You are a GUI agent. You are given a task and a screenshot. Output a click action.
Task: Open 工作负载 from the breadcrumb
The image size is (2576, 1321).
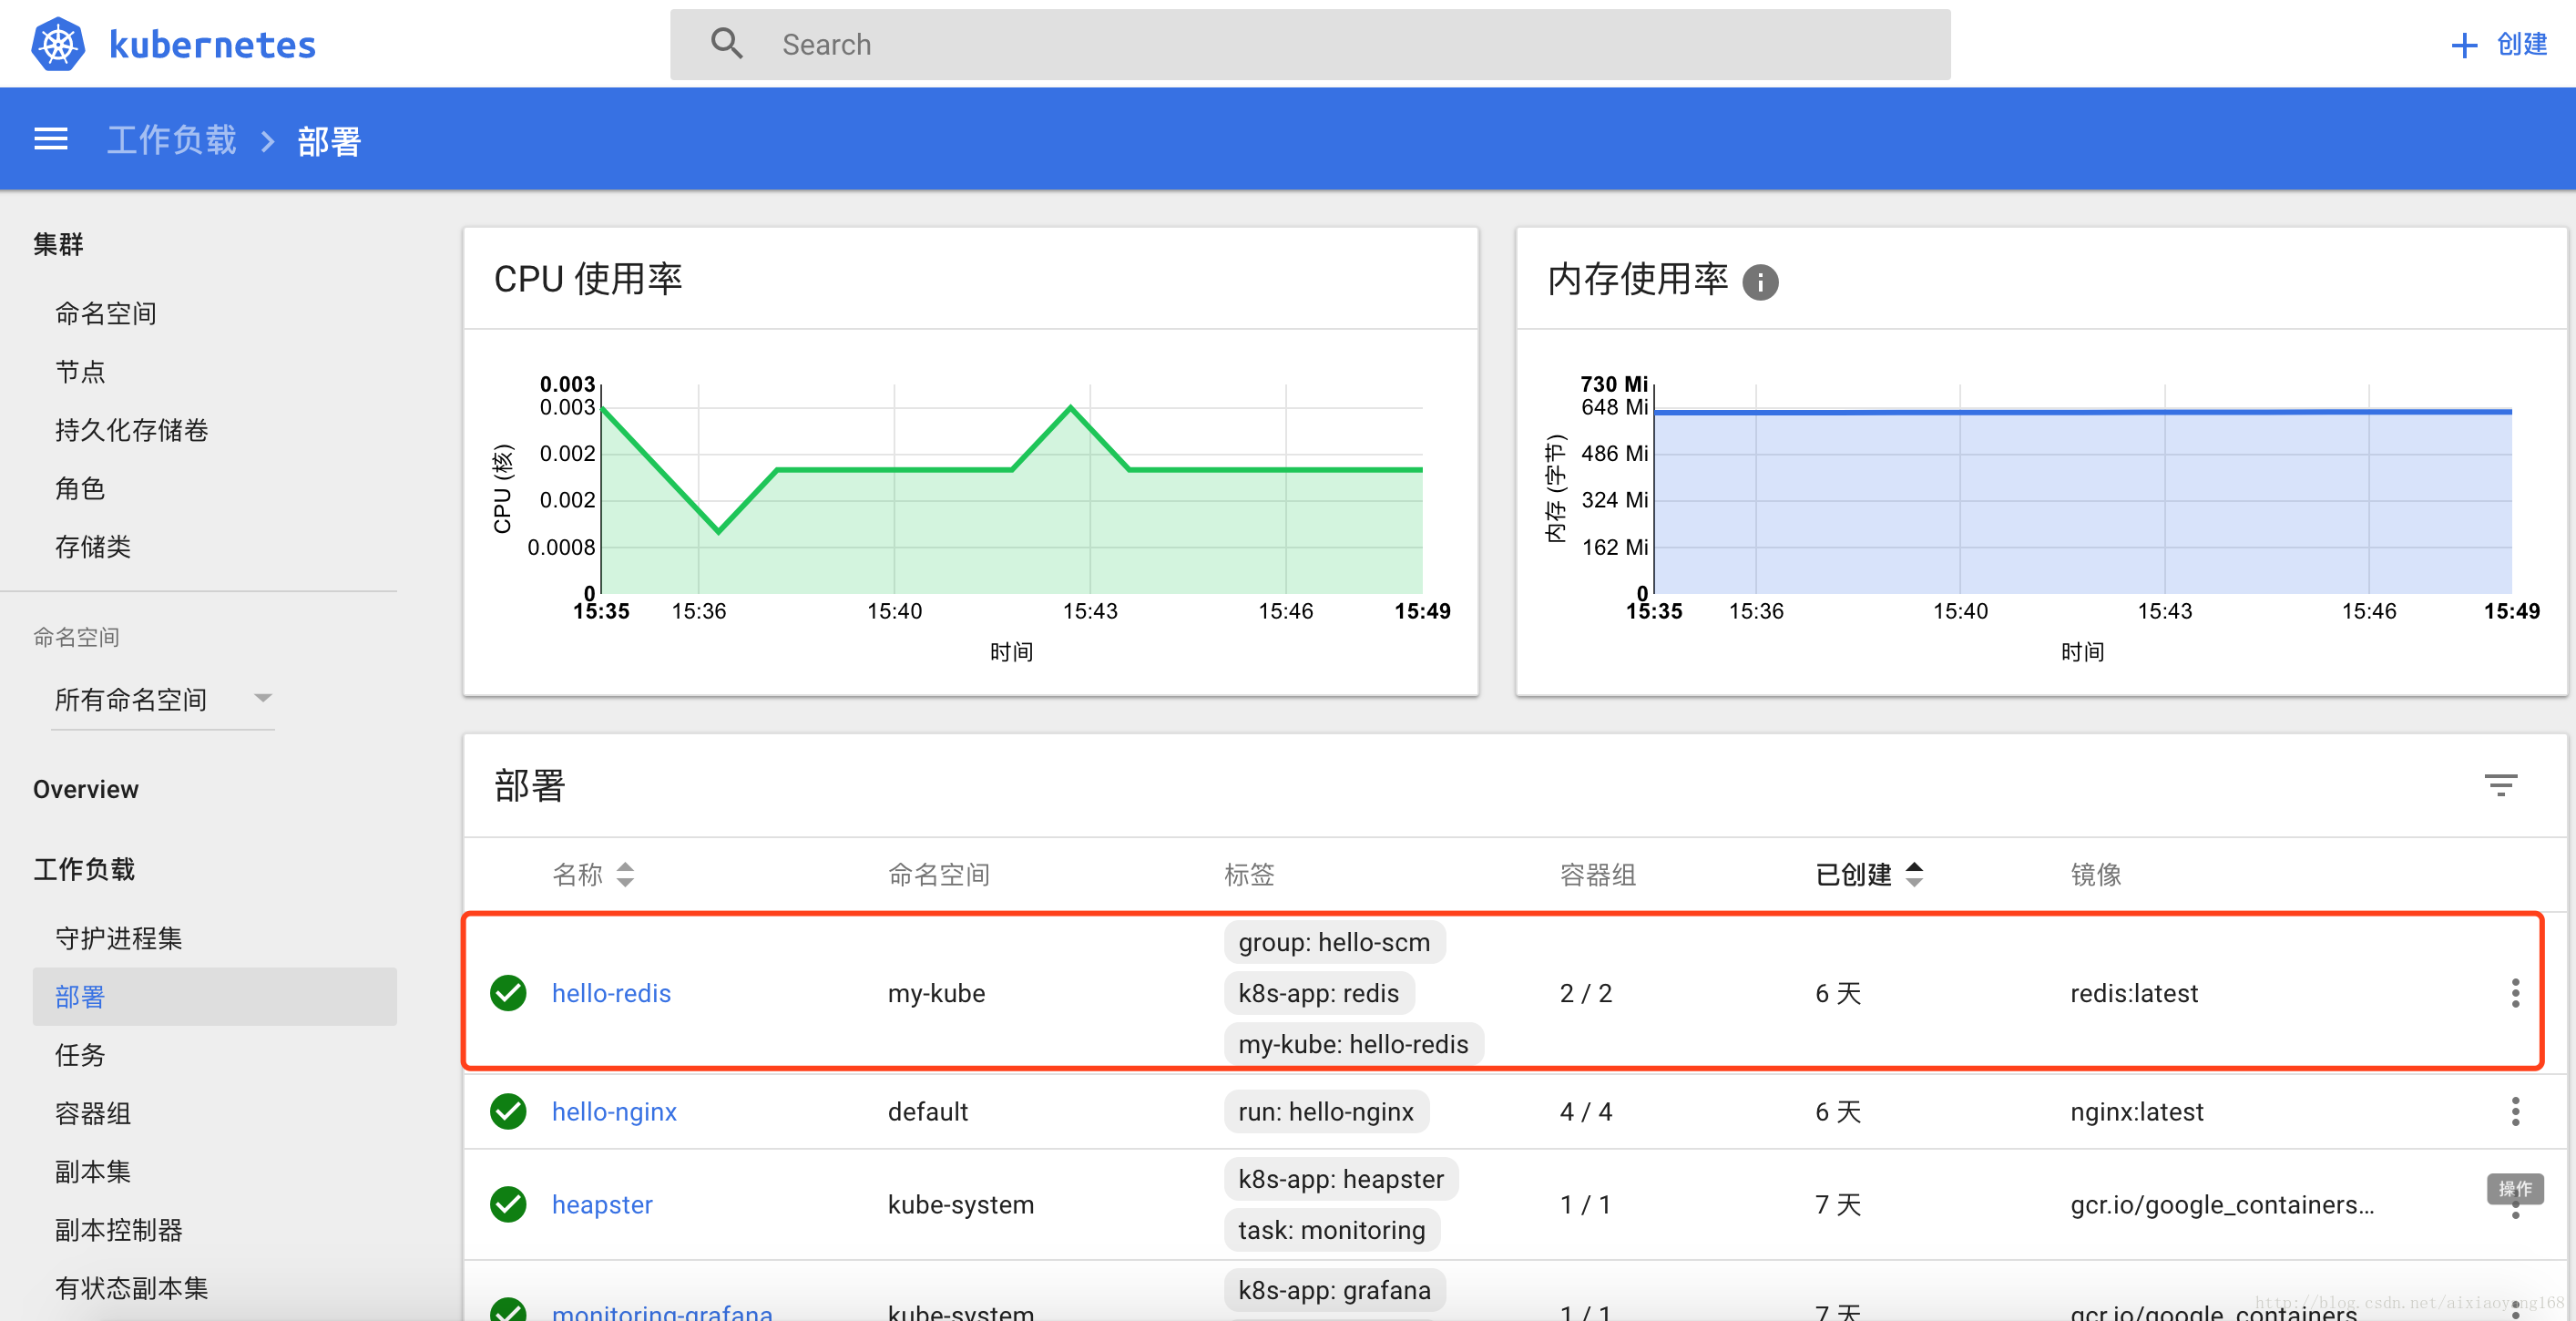(x=171, y=139)
